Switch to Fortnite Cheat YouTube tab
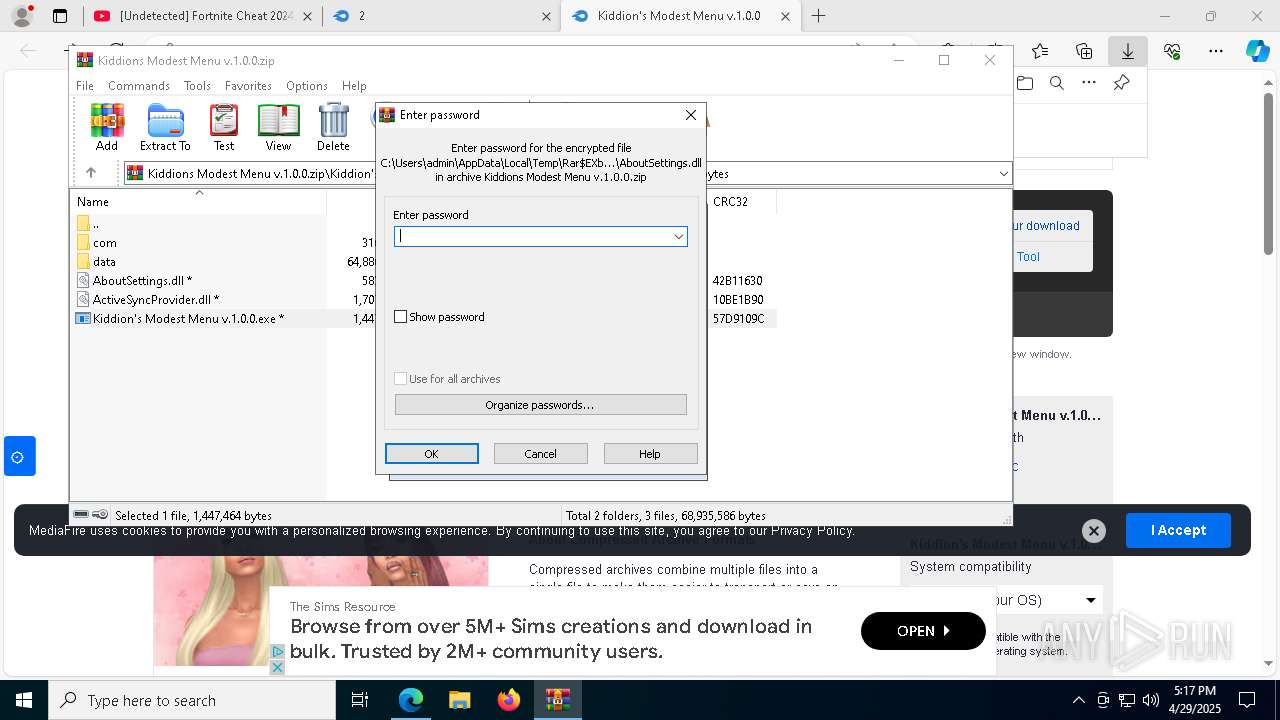The height and width of the screenshot is (720, 1280). (201, 16)
